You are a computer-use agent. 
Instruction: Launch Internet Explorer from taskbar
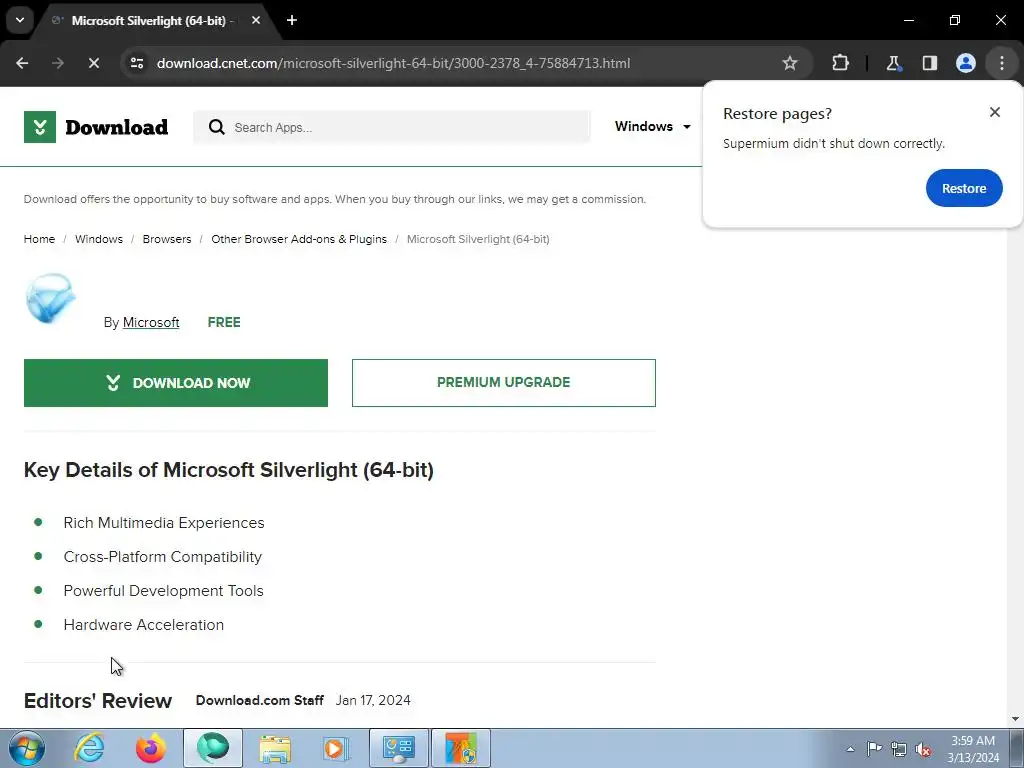[x=89, y=748]
